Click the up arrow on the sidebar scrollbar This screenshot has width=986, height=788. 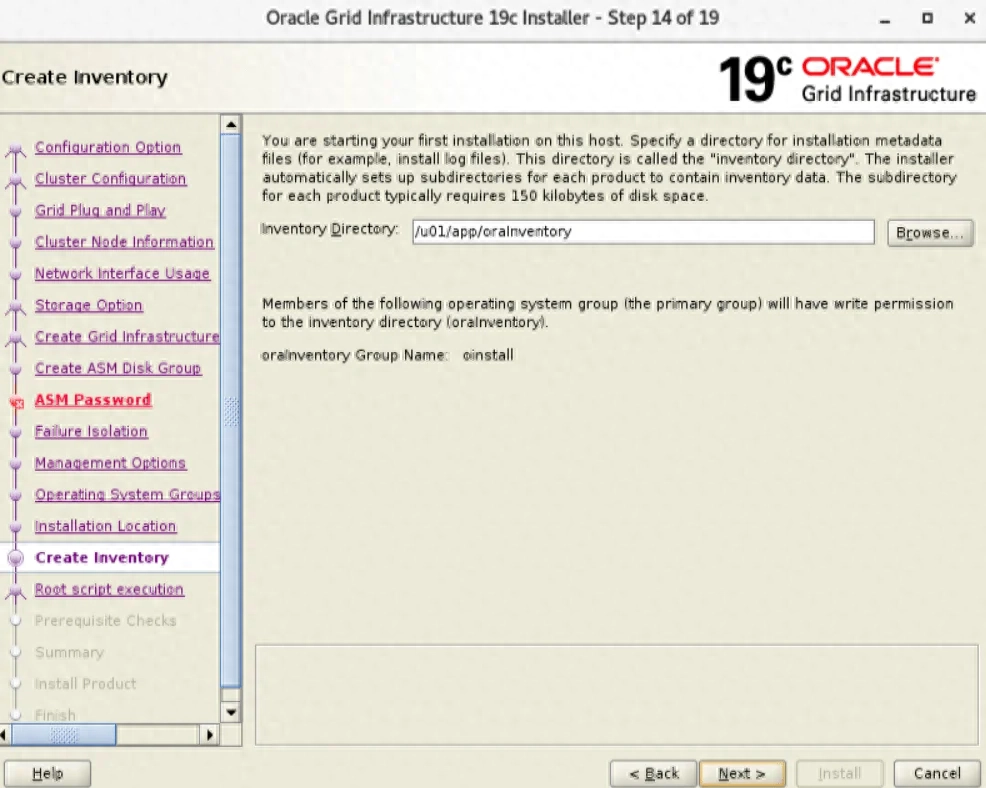[232, 126]
